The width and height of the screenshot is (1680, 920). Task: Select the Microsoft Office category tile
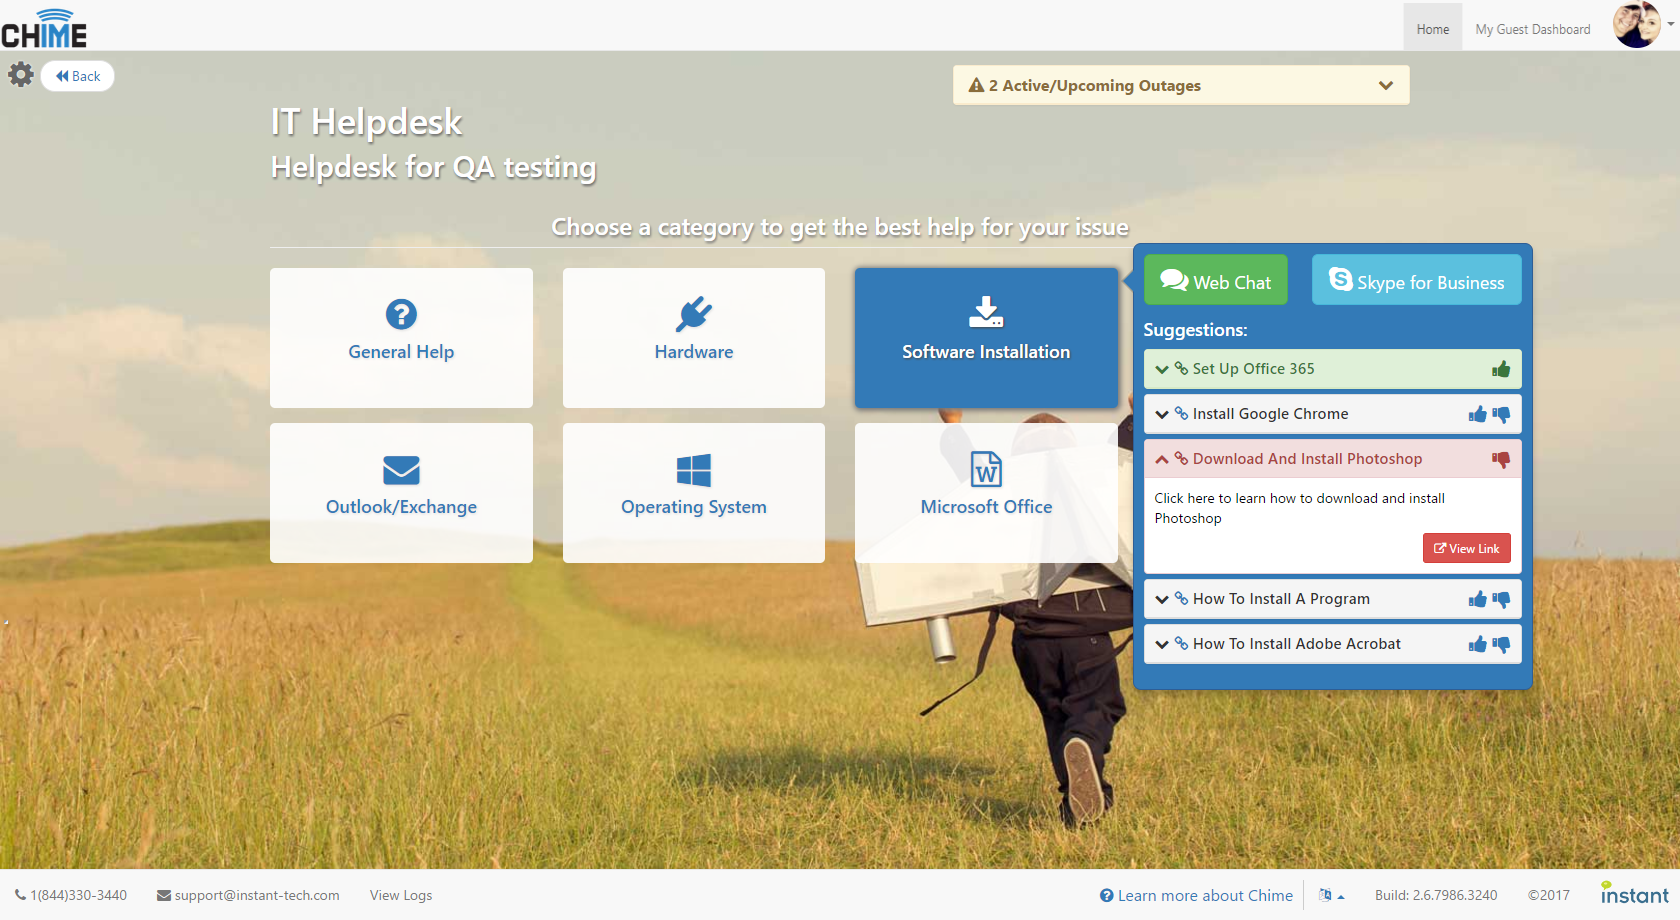(x=986, y=493)
